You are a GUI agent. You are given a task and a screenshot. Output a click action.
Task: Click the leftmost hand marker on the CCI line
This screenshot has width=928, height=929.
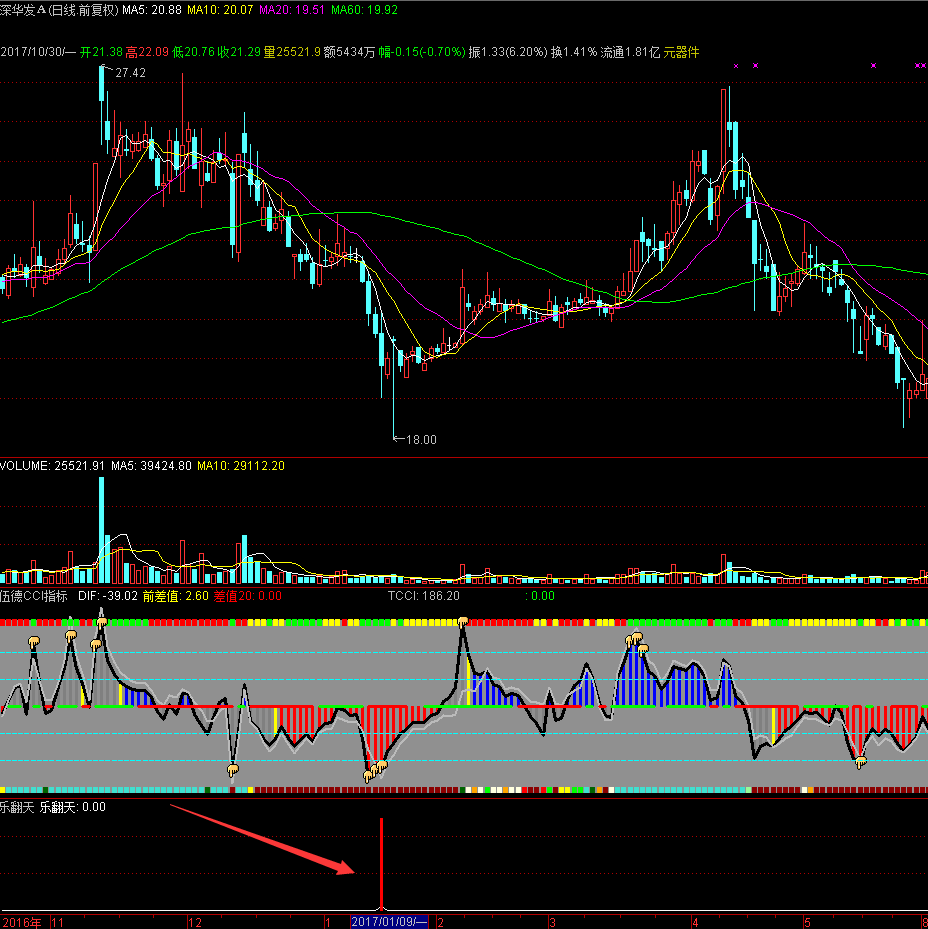(x=34, y=642)
